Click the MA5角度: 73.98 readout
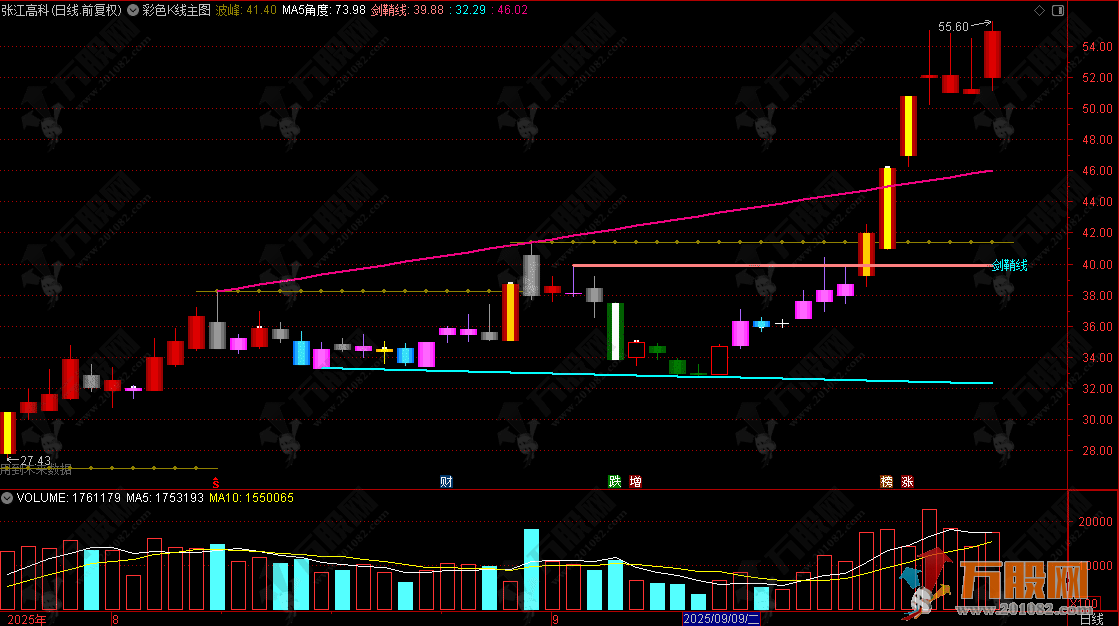The width and height of the screenshot is (1119, 626). click(323, 10)
